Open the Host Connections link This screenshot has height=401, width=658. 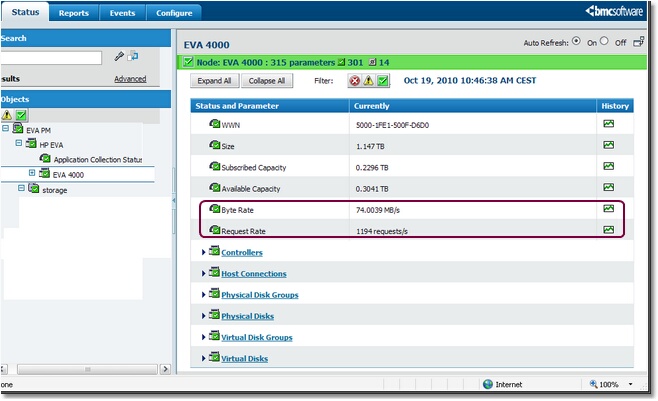click(254, 274)
